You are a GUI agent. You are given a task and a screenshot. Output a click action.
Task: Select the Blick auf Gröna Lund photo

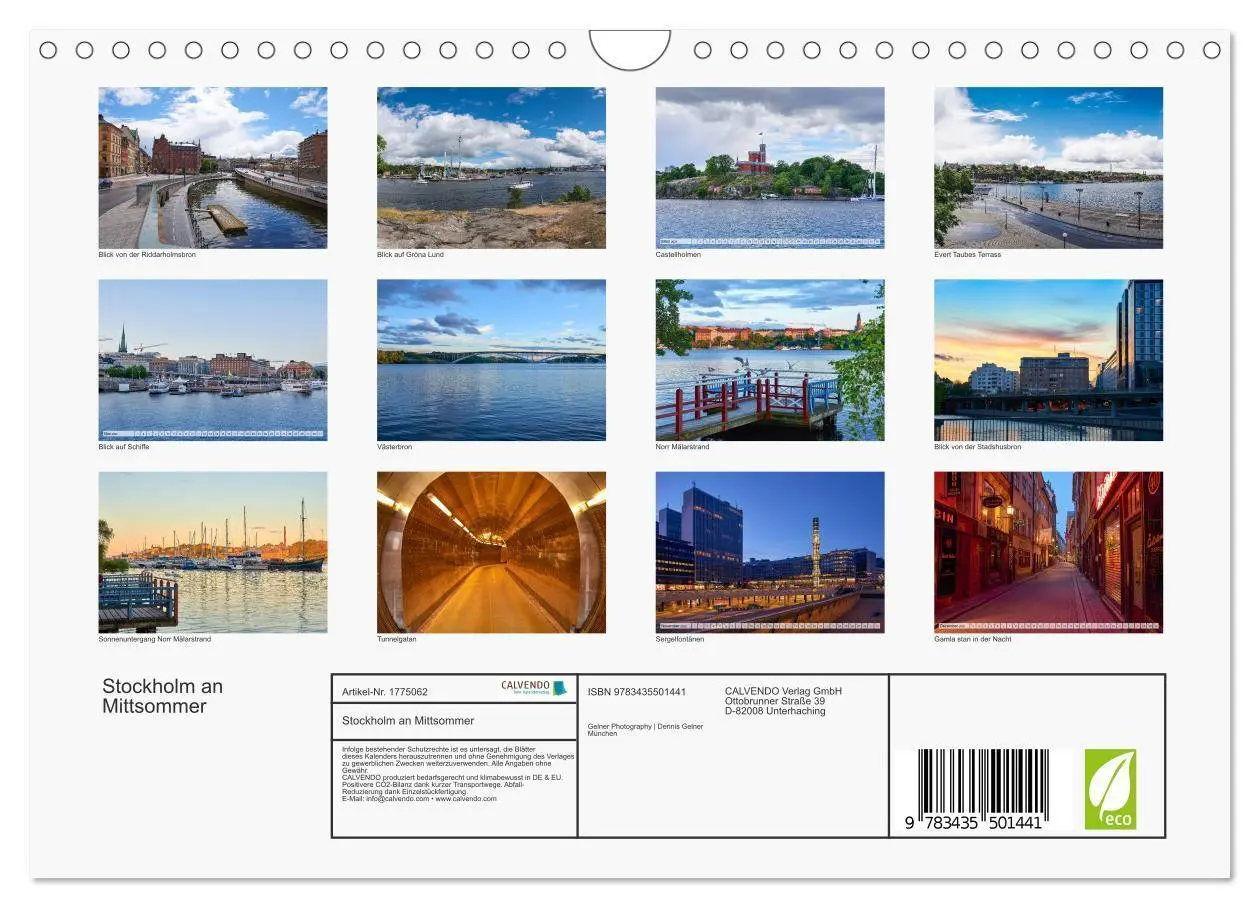pyautogui.click(x=491, y=167)
